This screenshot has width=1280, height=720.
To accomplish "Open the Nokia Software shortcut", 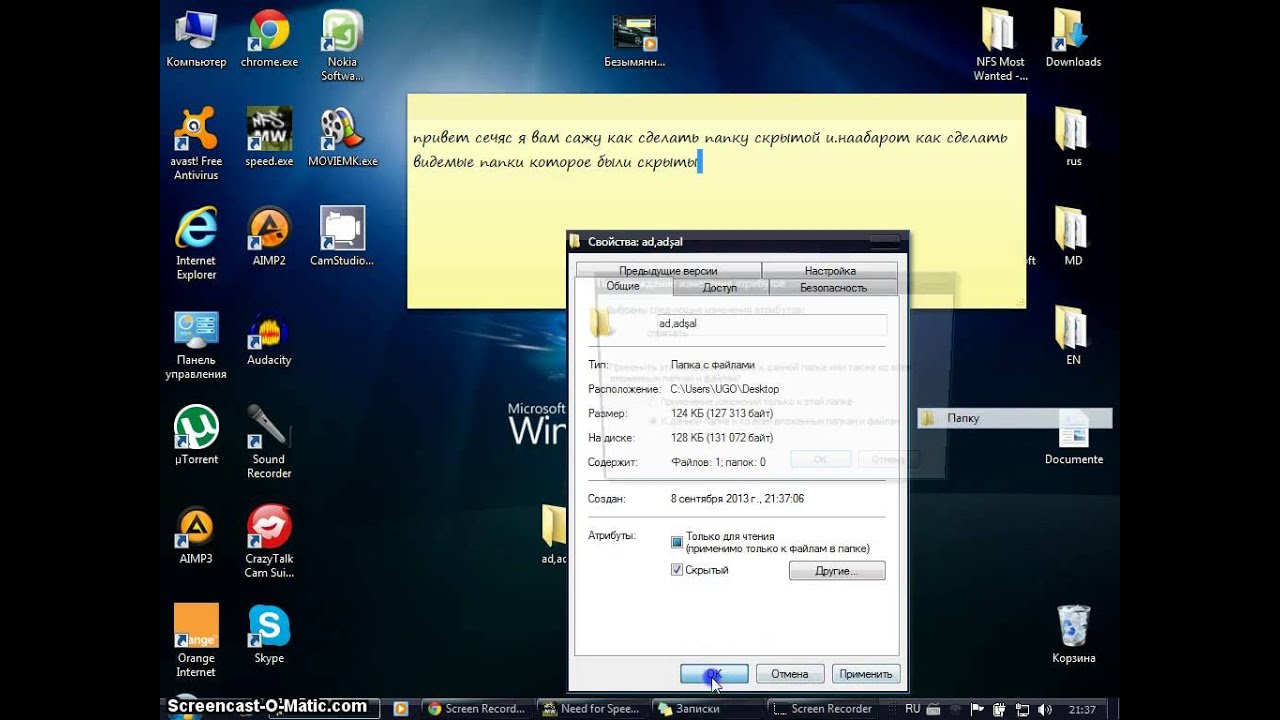I will (342, 46).
